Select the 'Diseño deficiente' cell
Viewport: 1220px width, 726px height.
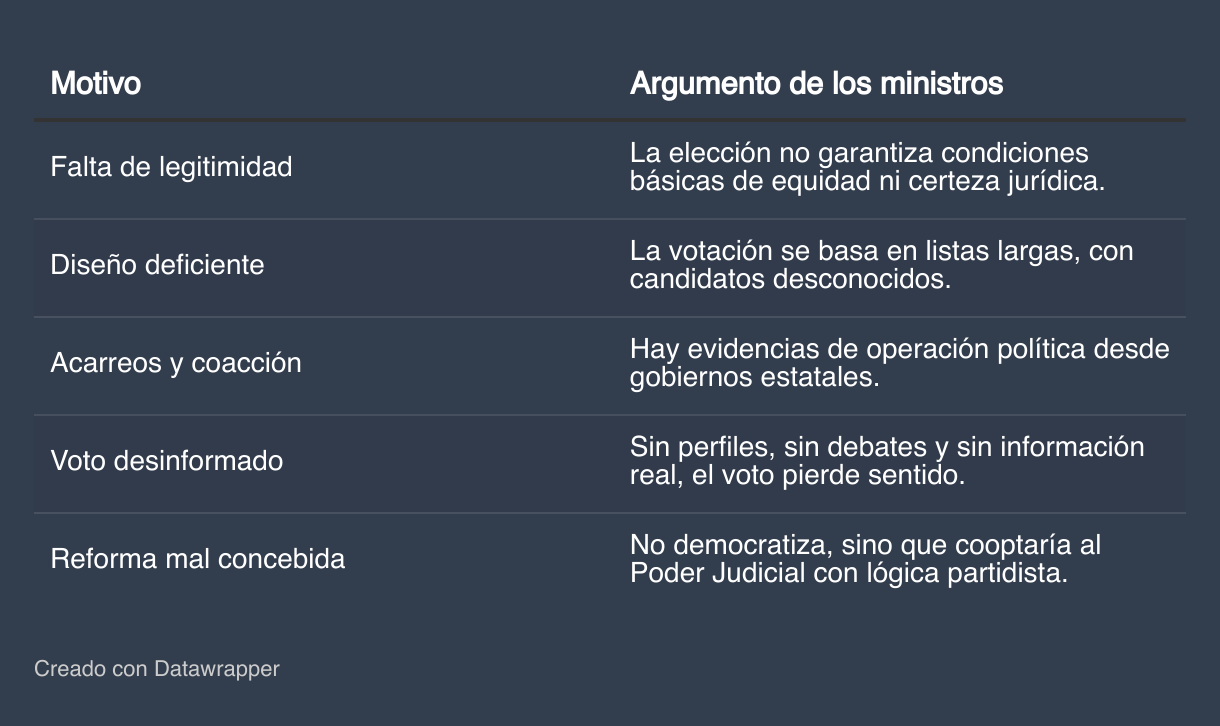tap(157, 265)
